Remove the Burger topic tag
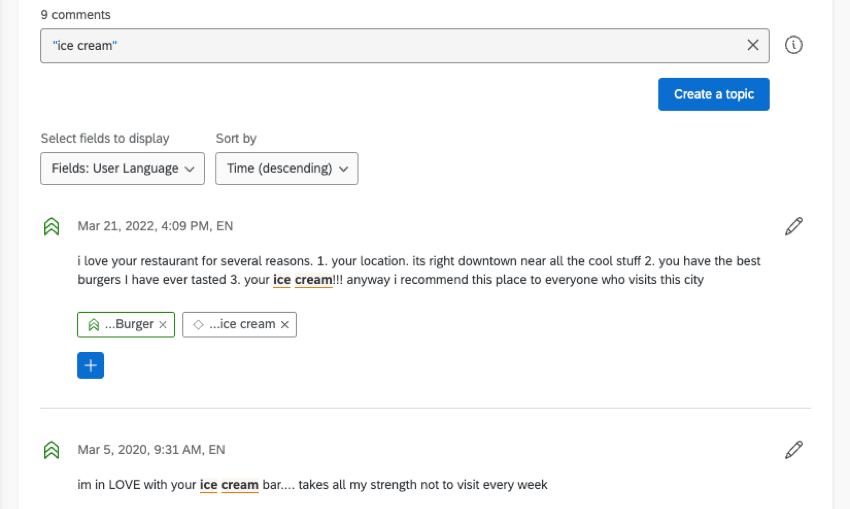 coord(163,324)
